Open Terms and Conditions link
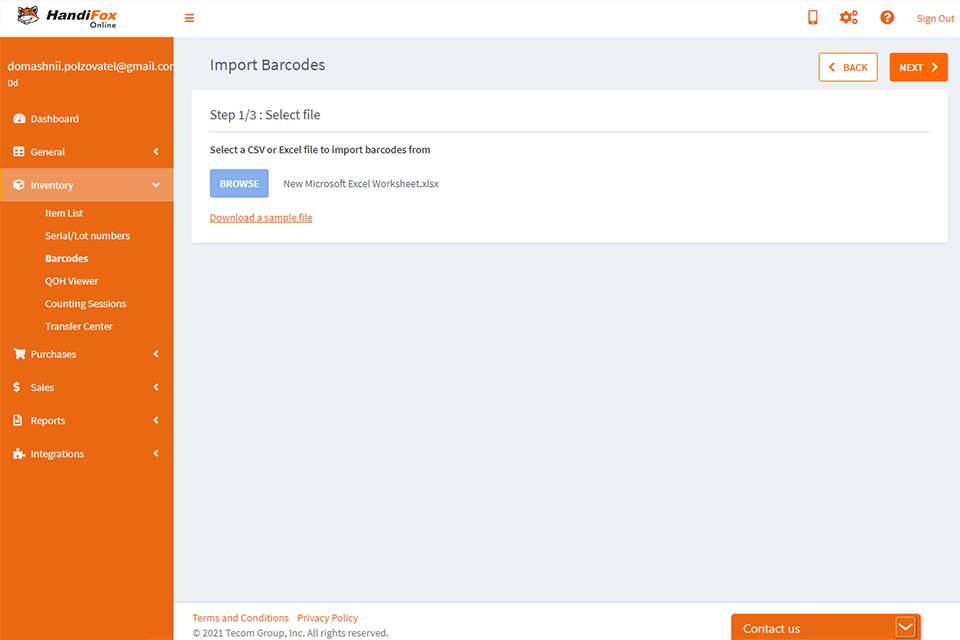The image size is (960, 640). tap(241, 617)
